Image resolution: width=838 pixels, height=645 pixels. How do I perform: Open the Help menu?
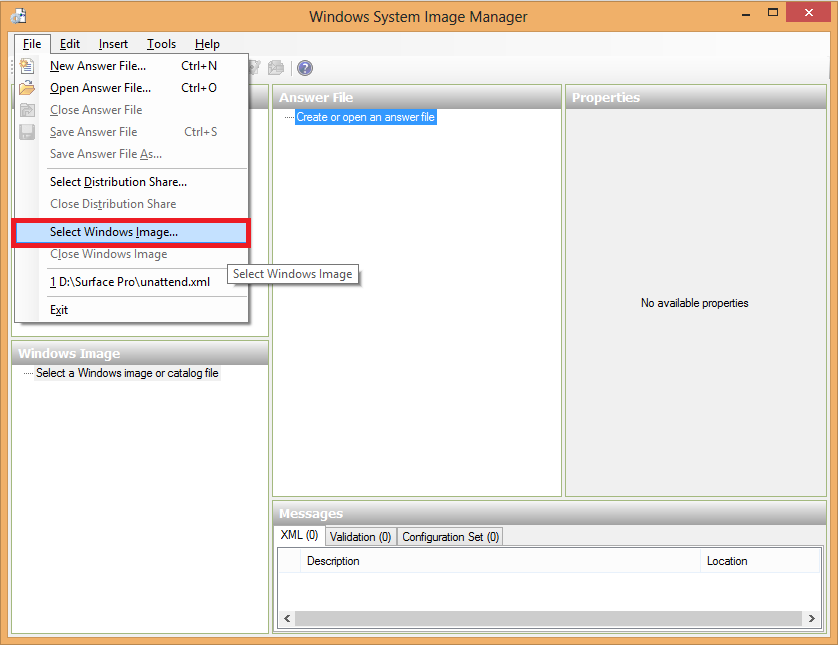pos(207,44)
